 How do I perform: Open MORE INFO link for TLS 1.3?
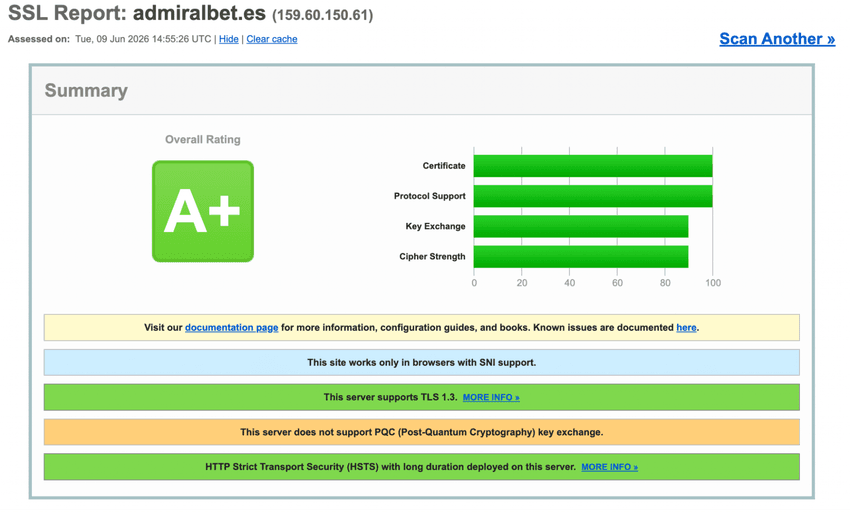(x=491, y=398)
